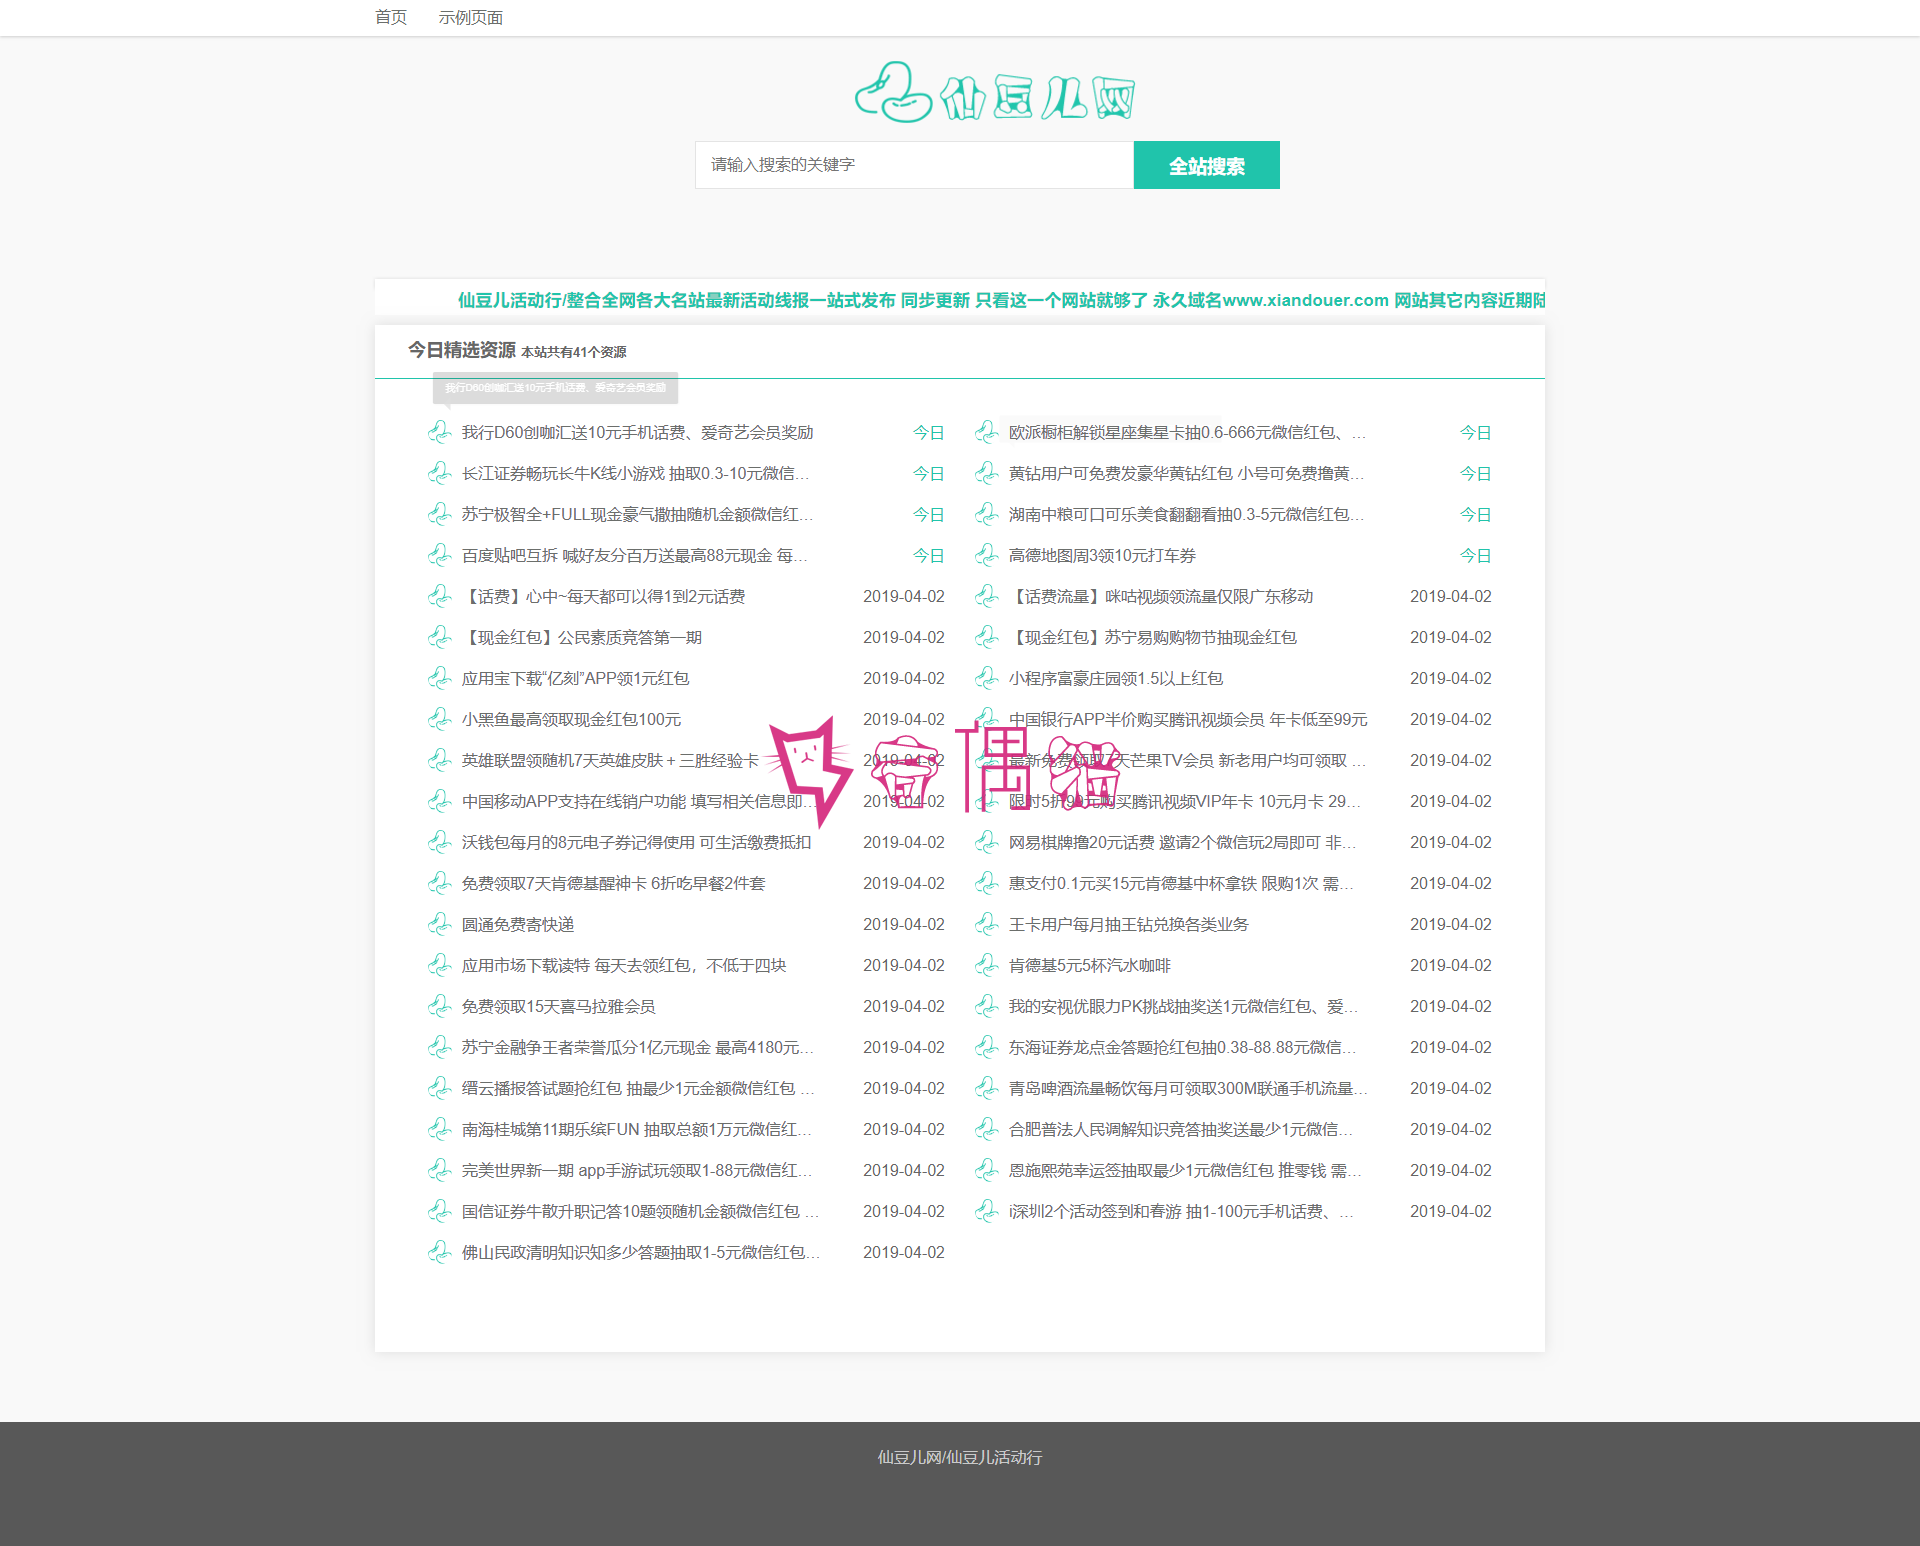Open 小程序富豪庄园领1.5以上红包 link
This screenshot has height=1546, width=1920.
pyautogui.click(x=1116, y=678)
